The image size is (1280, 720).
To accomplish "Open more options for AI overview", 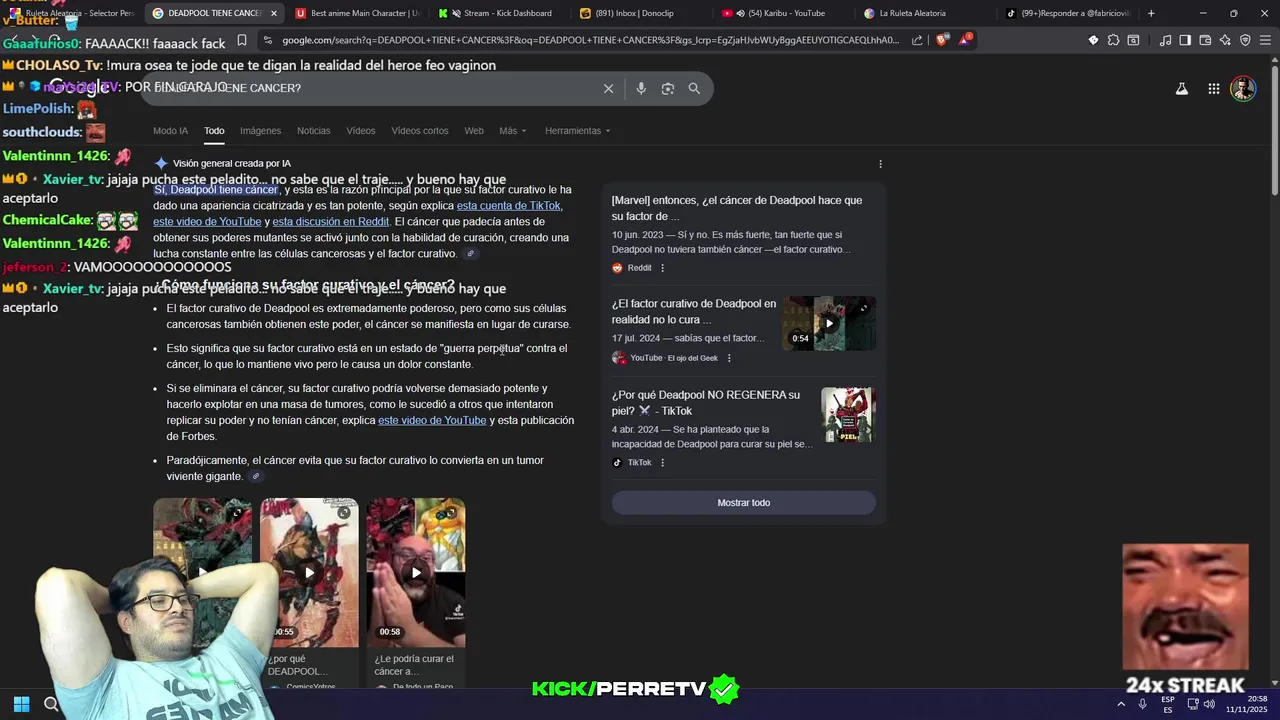I will tap(880, 164).
